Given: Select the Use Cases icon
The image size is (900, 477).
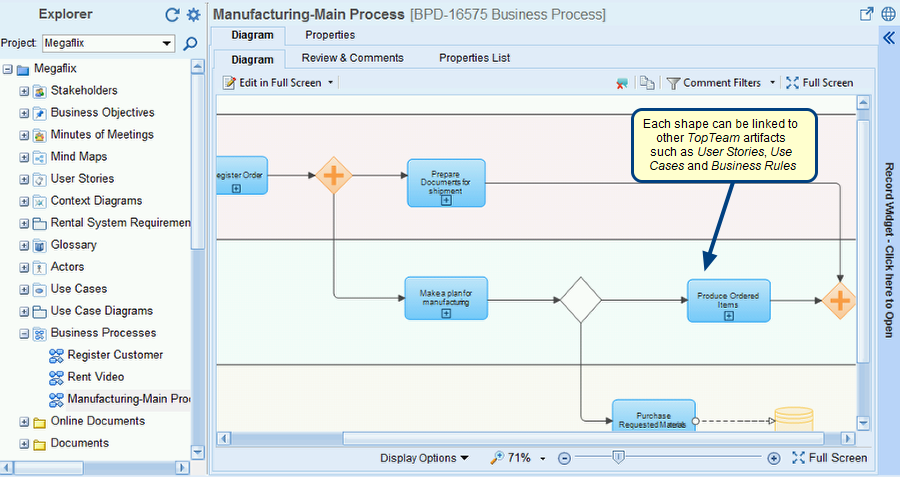Looking at the screenshot, I should tap(40, 290).
